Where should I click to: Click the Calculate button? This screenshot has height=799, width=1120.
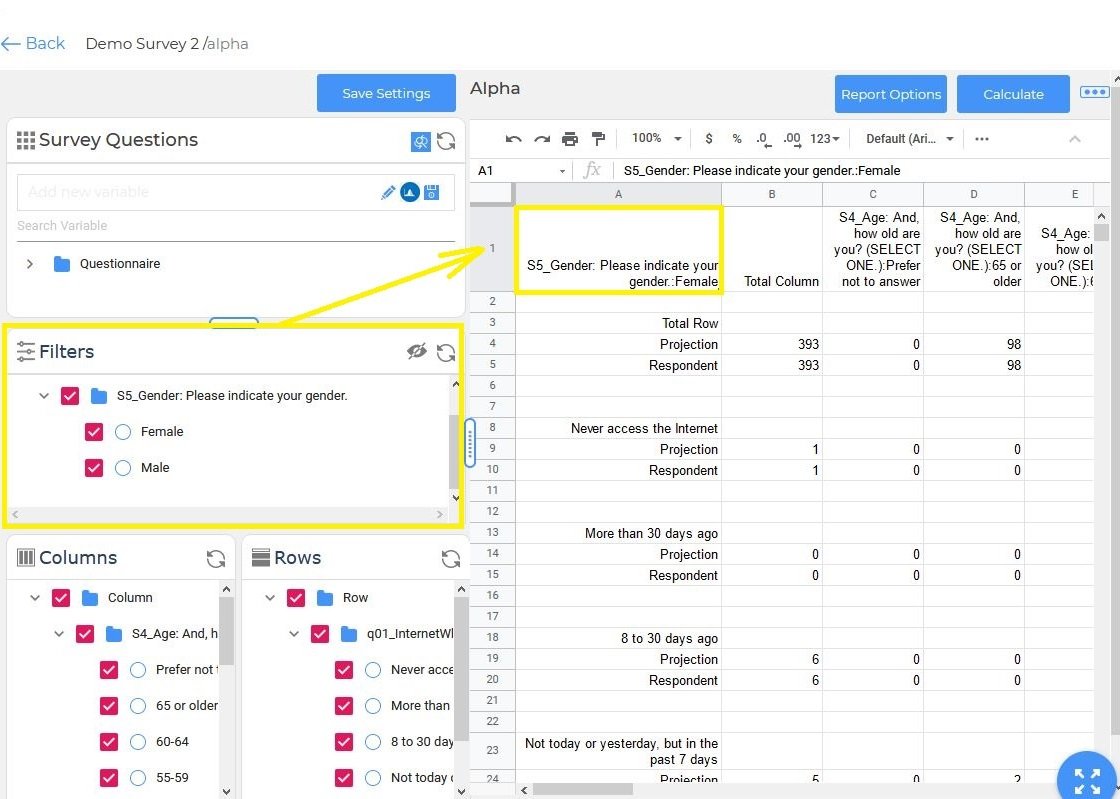[x=1013, y=94]
